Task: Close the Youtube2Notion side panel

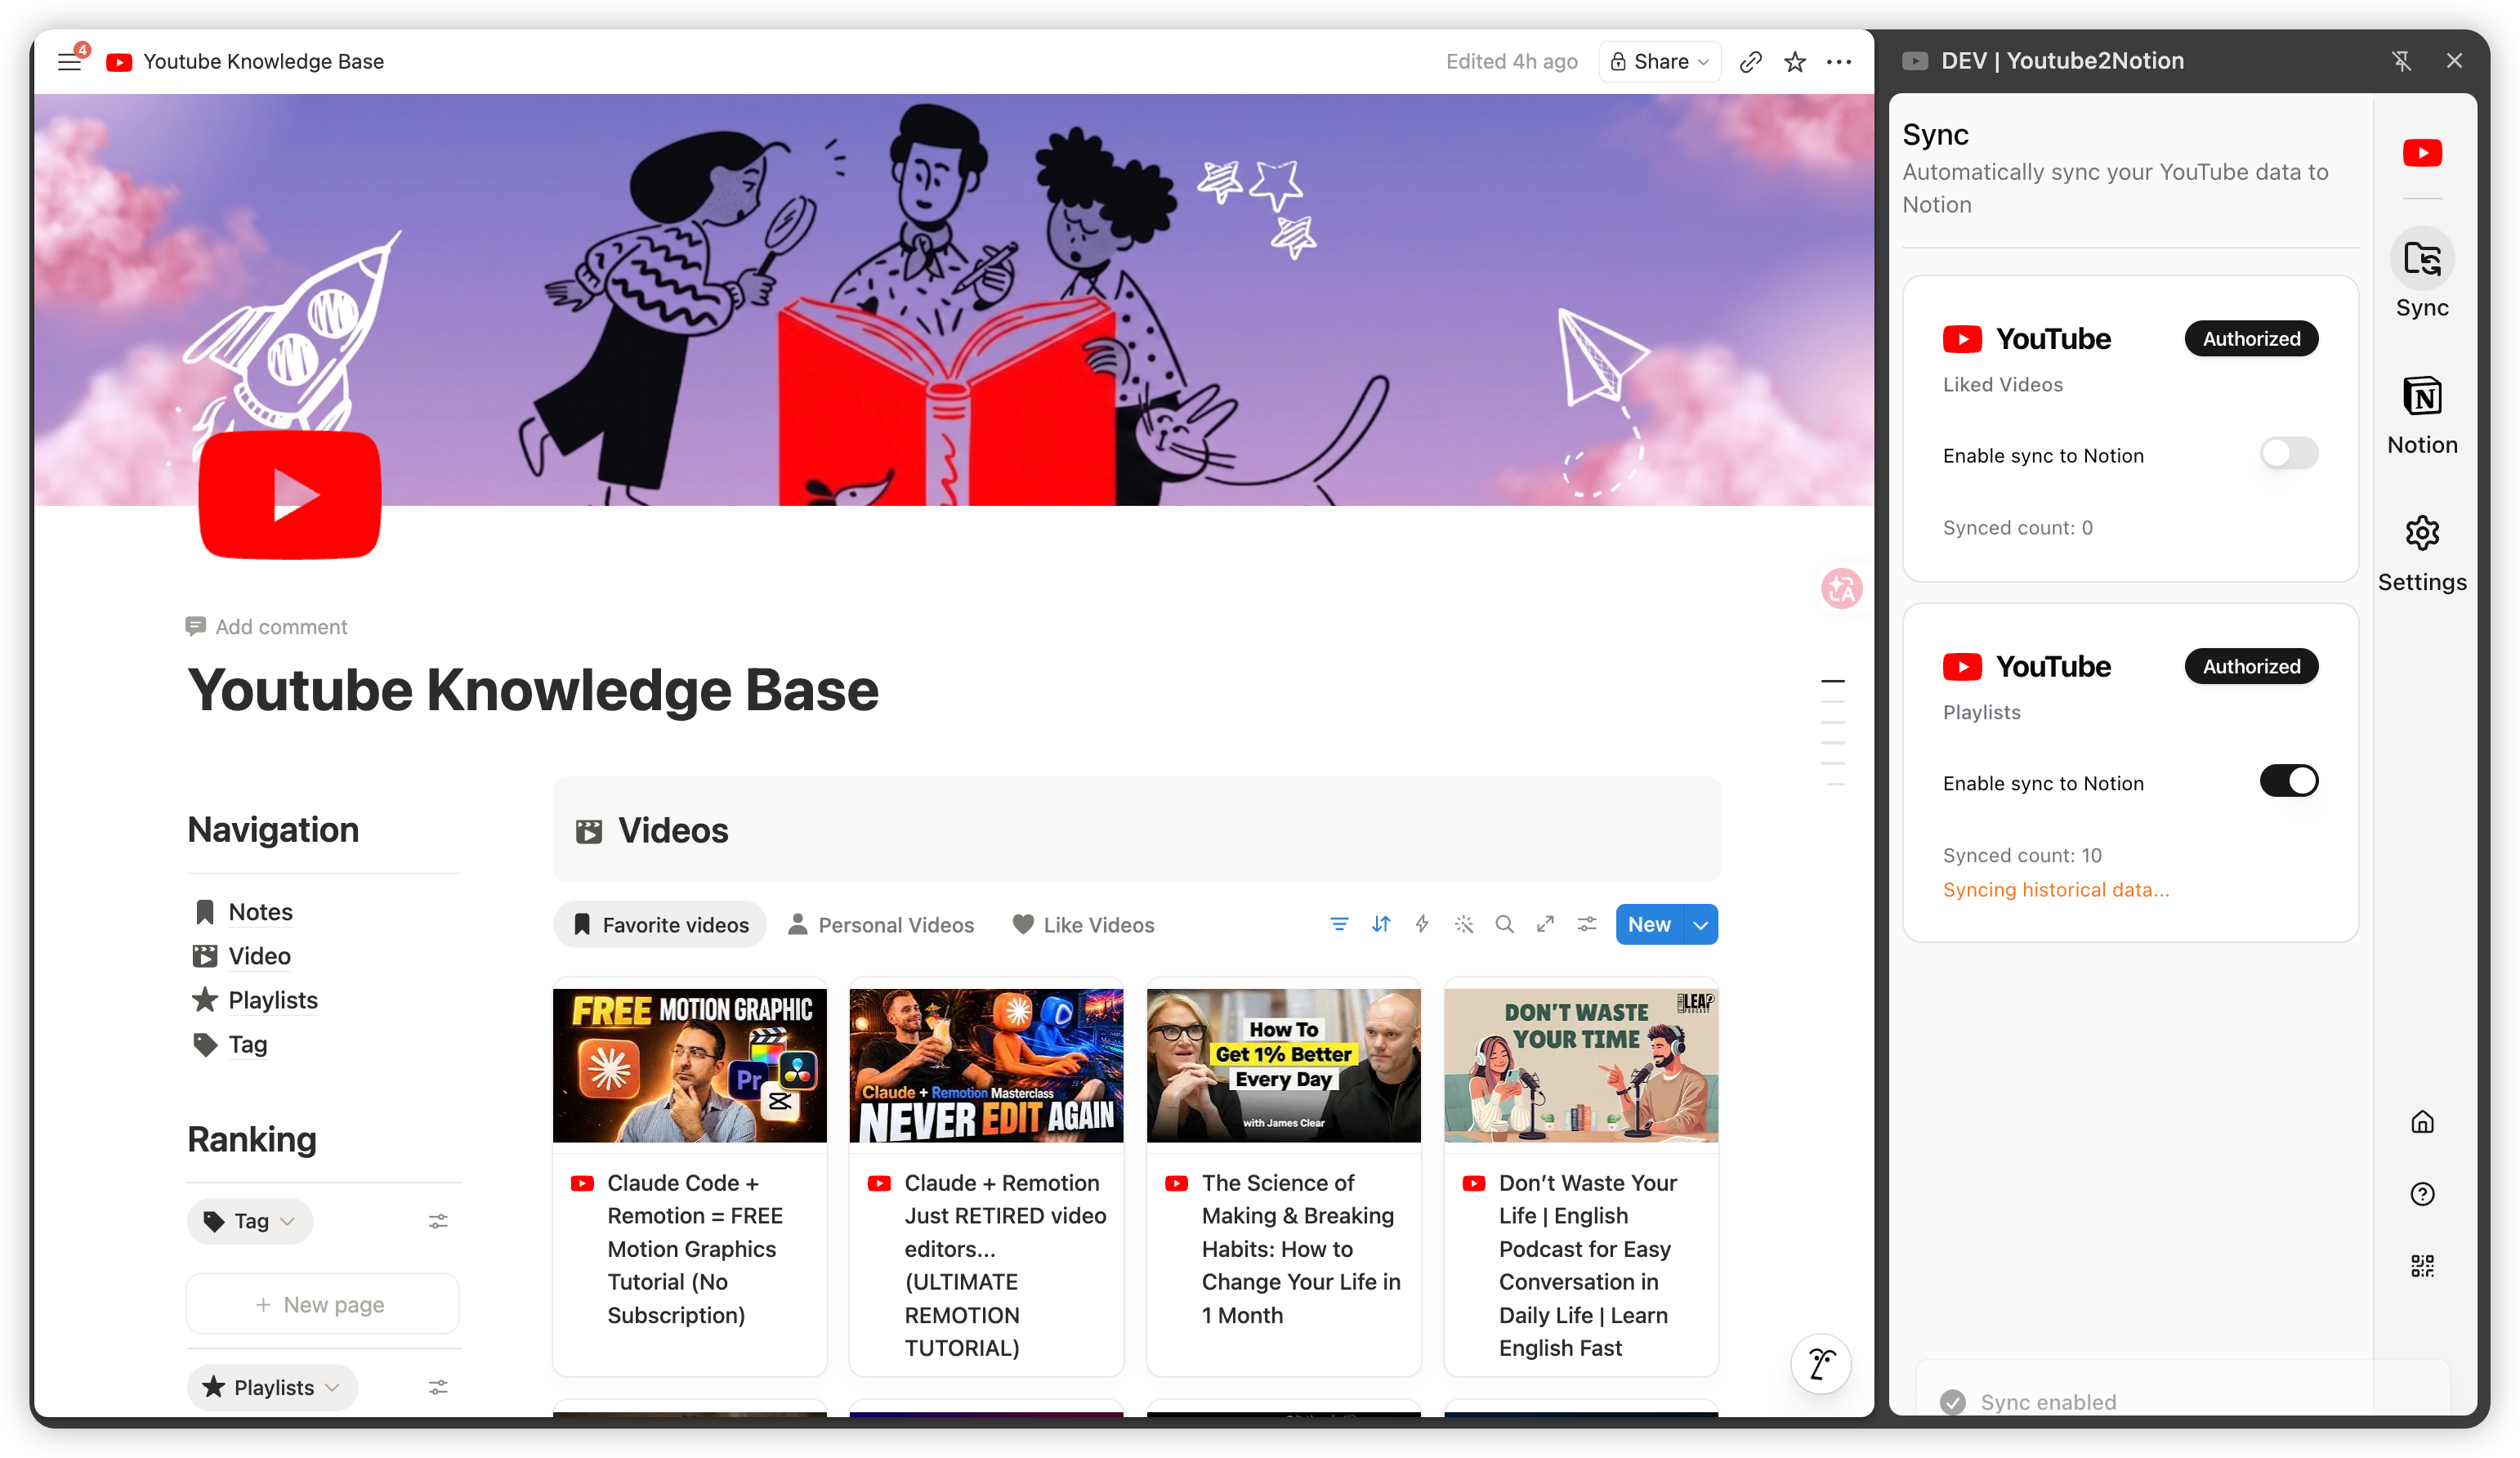Action: [2454, 61]
